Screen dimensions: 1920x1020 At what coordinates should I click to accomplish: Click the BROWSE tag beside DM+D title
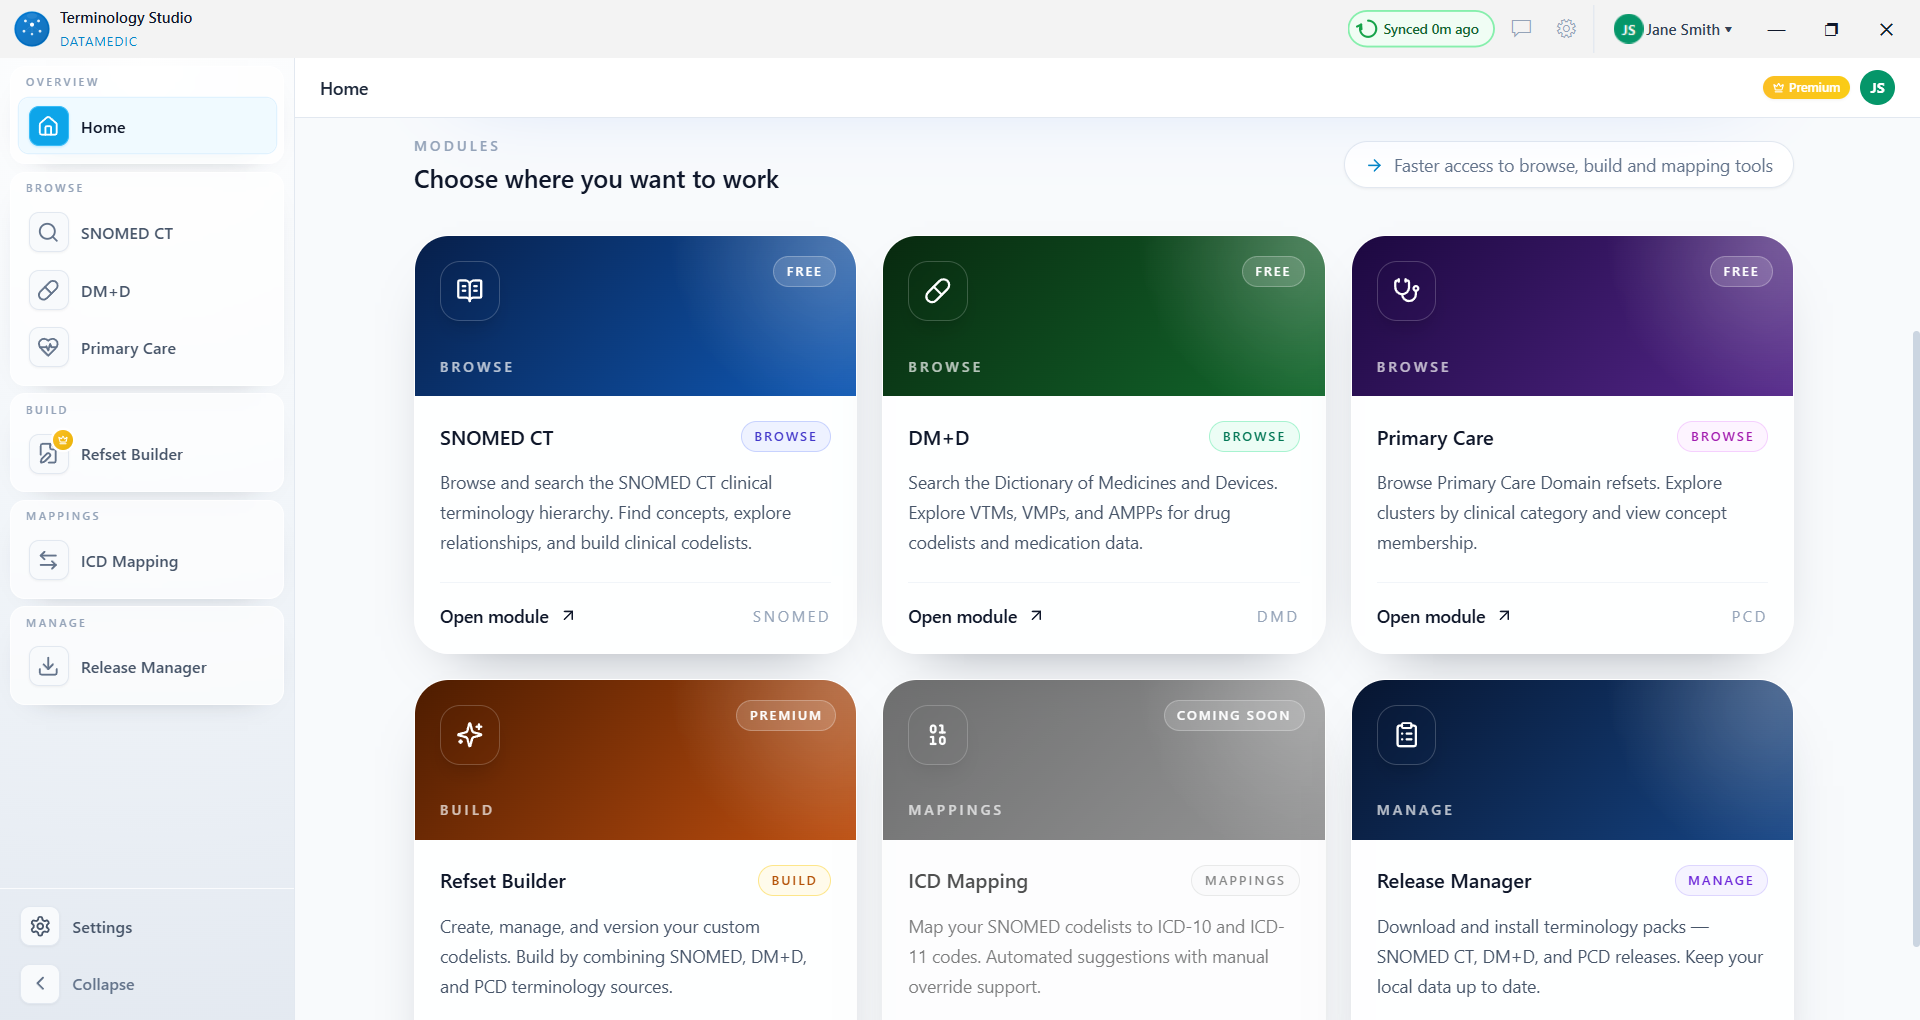(1254, 437)
